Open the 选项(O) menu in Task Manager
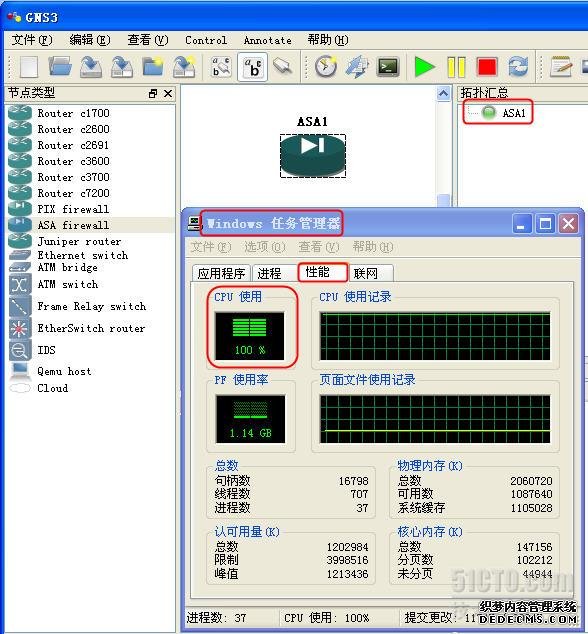The width and height of the screenshot is (588, 634). 264,247
